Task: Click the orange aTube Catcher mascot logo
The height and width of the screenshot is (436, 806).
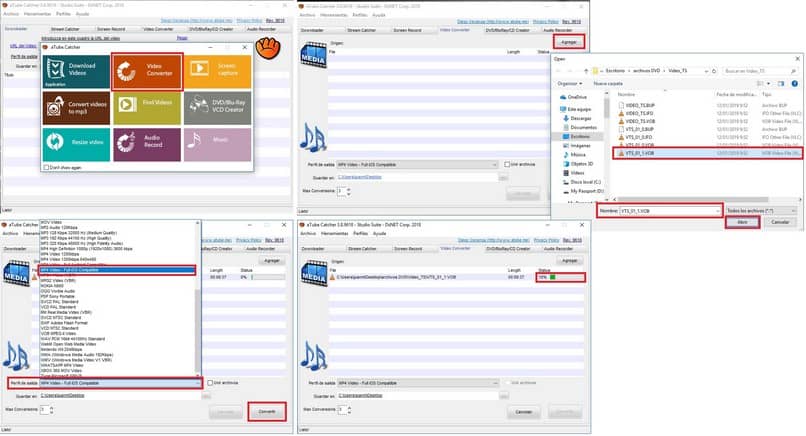Action: click(x=268, y=48)
